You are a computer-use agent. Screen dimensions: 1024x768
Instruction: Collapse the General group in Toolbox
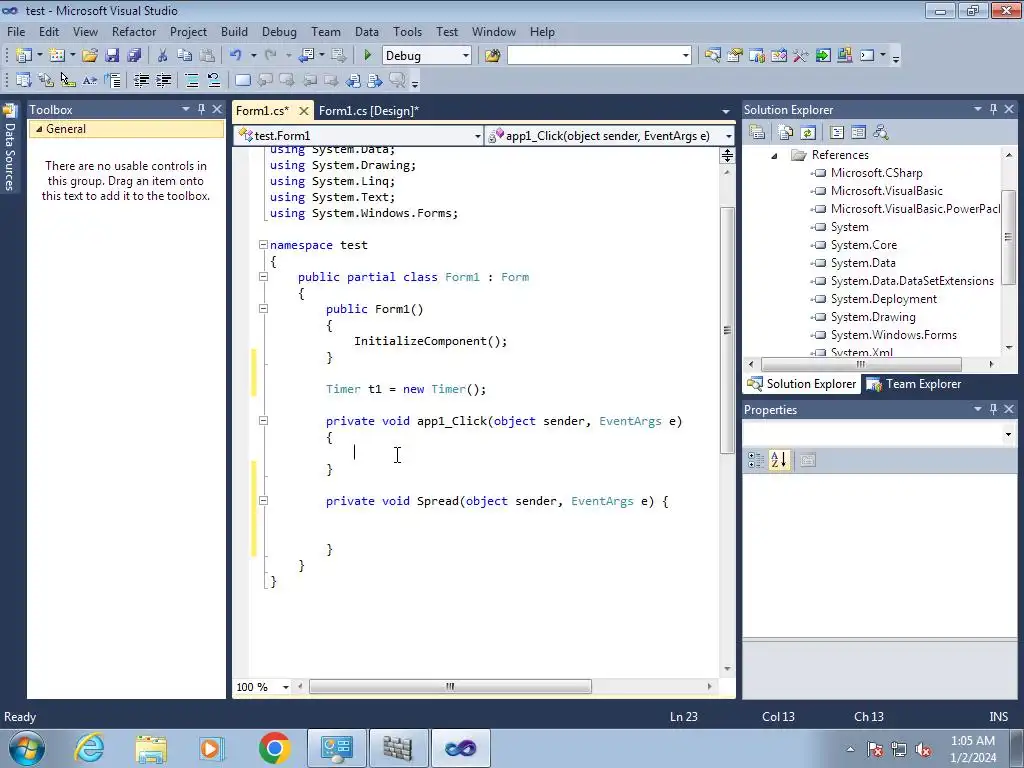tap(39, 129)
